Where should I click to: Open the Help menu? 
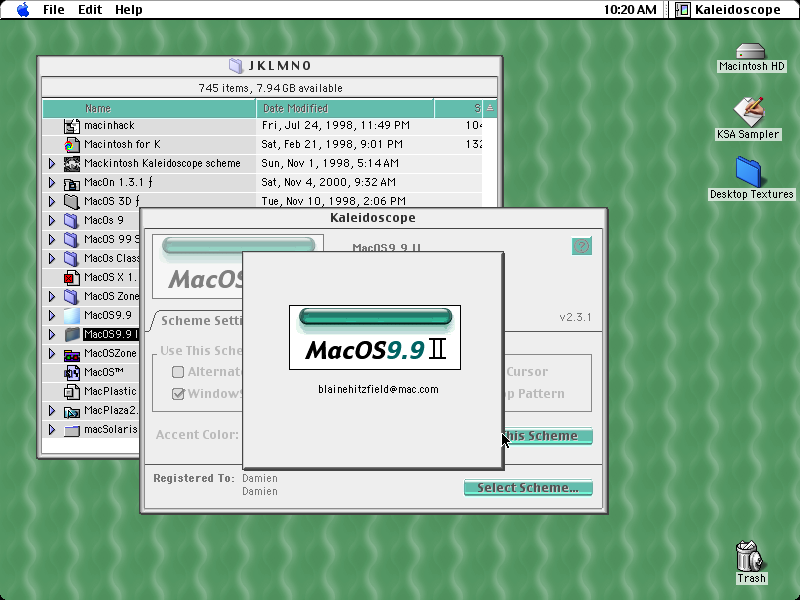point(129,10)
